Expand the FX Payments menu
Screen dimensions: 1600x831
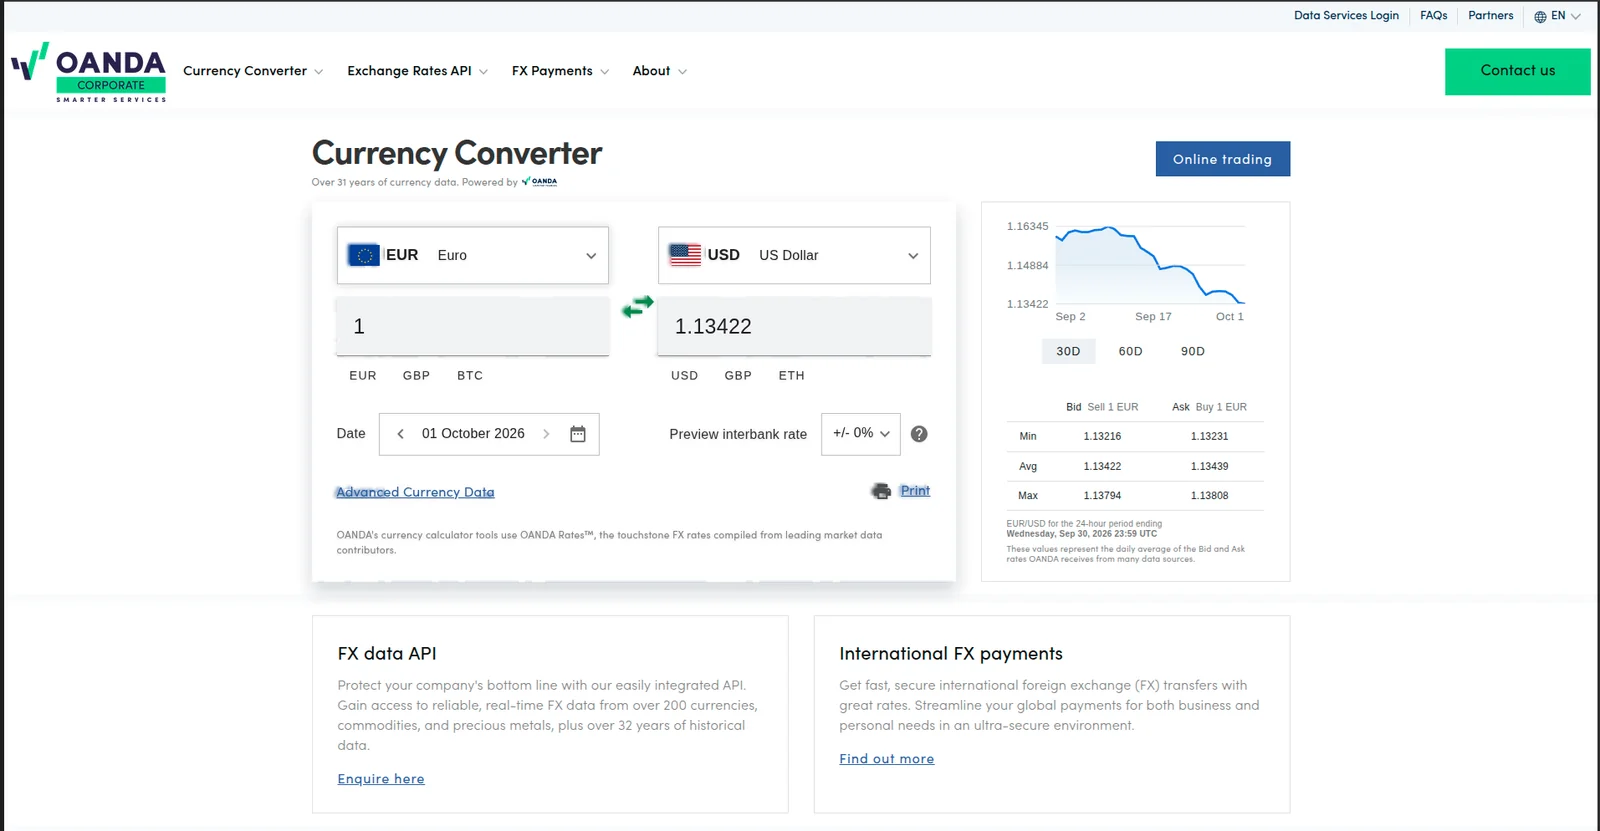(561, 71)
